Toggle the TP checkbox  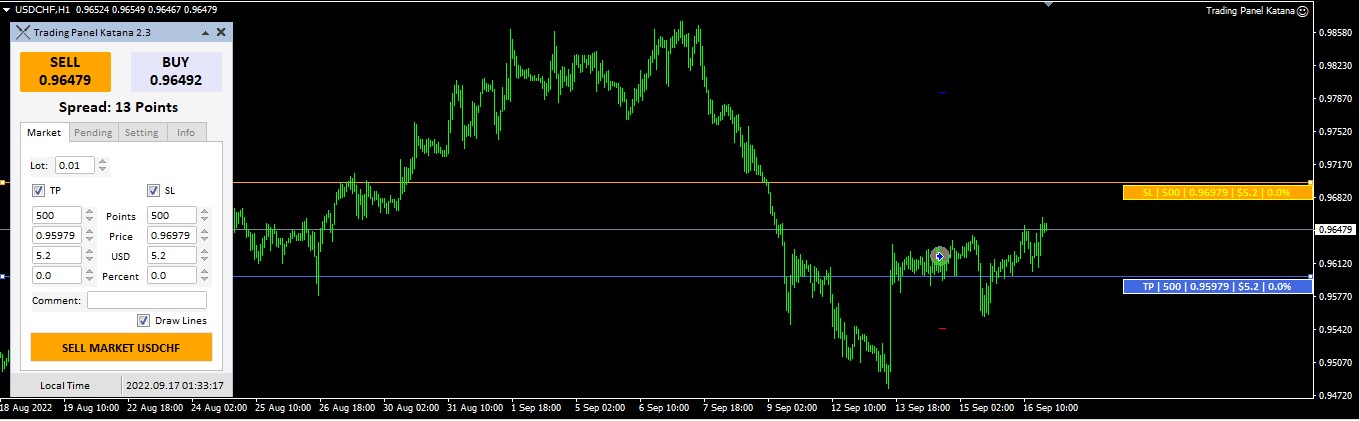(39, 190)
